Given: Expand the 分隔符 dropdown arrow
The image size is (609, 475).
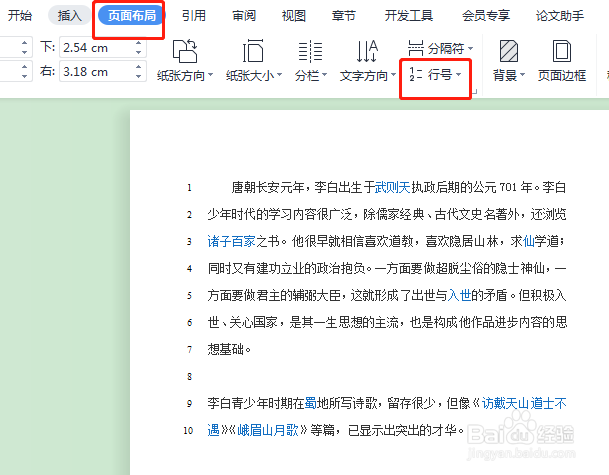Looking at the screenshot, I should pyautogui.click(x=470, y=49).
